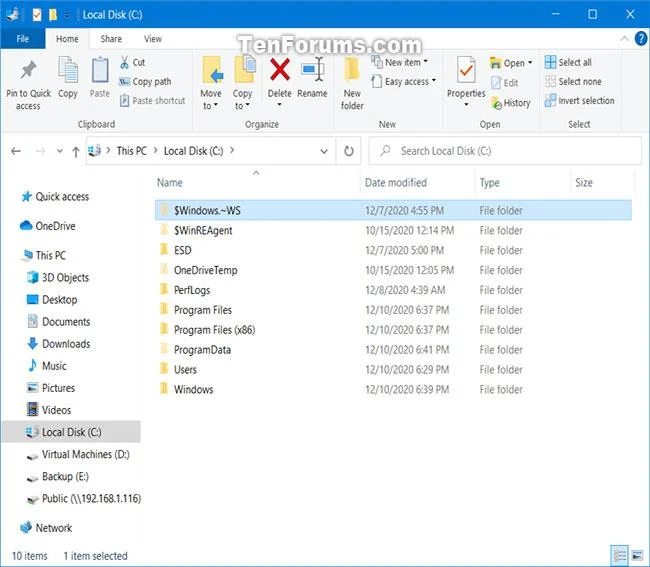Go up one folder level arrow
The width and height of the screenshot is (650, 567).
[x=75, y=152]
